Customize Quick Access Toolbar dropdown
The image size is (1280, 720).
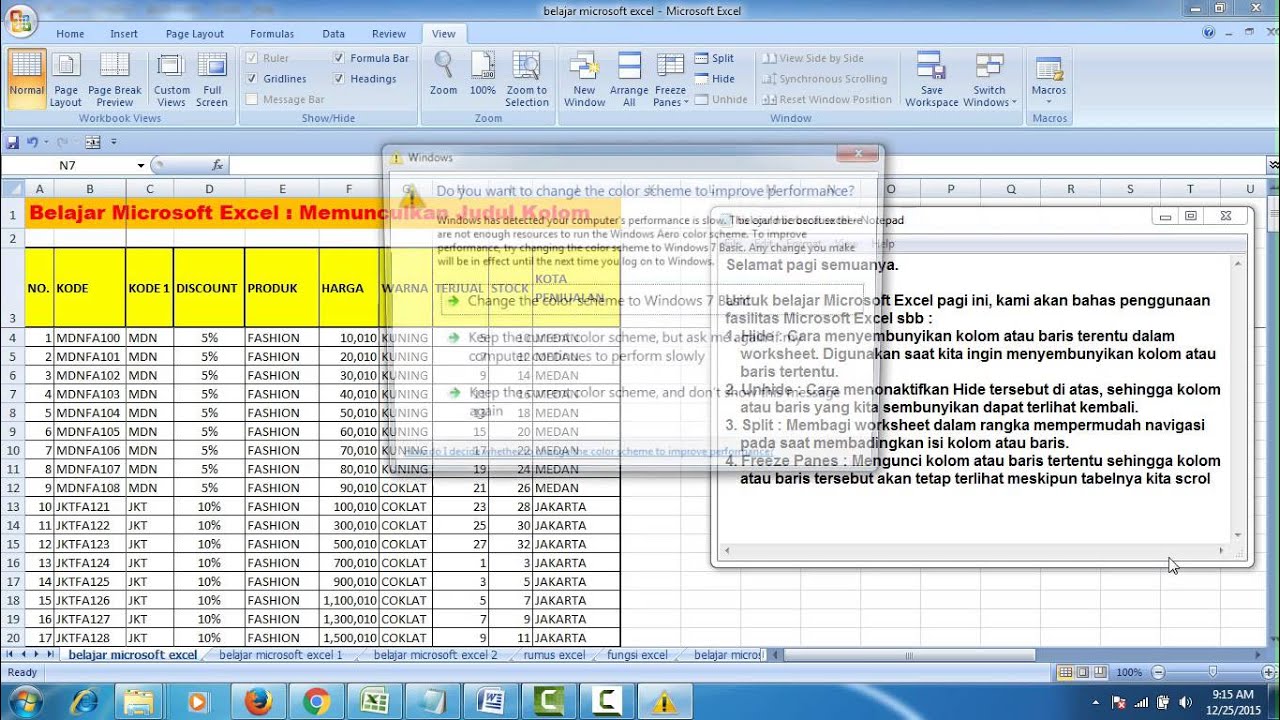tap(114, 142)
